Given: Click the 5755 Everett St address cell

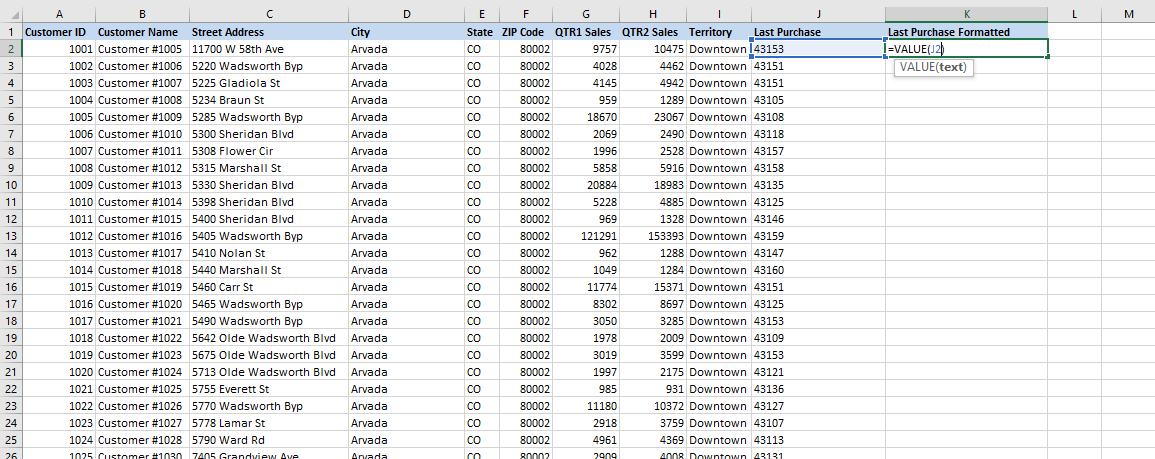Looking at the screenshot, I should pos(268,389).
